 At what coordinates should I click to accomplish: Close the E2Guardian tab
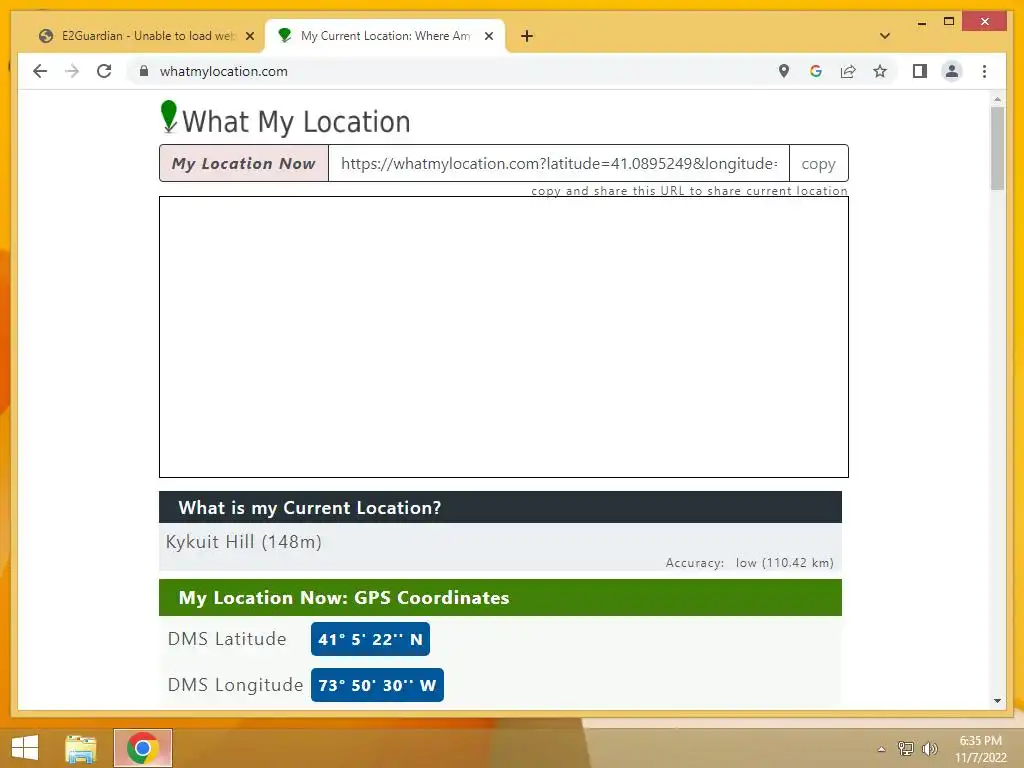click(249, 36)
